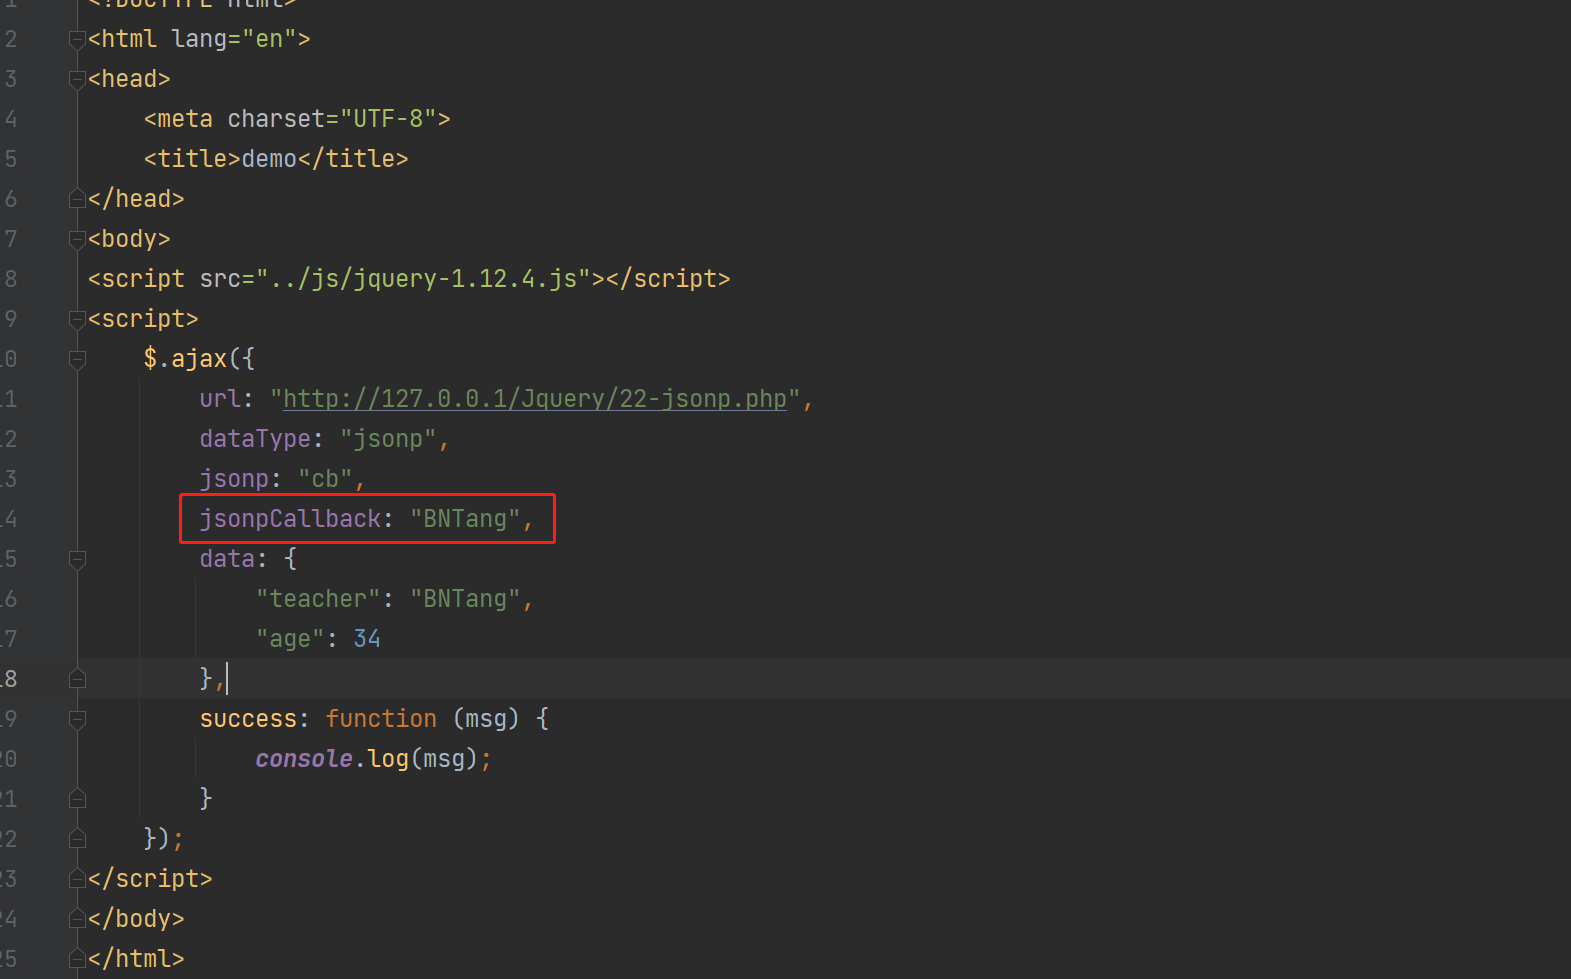Click the (msg) parameter in the function signature
The width and height of the screenshot is (1571, 979).
point(486,719)
